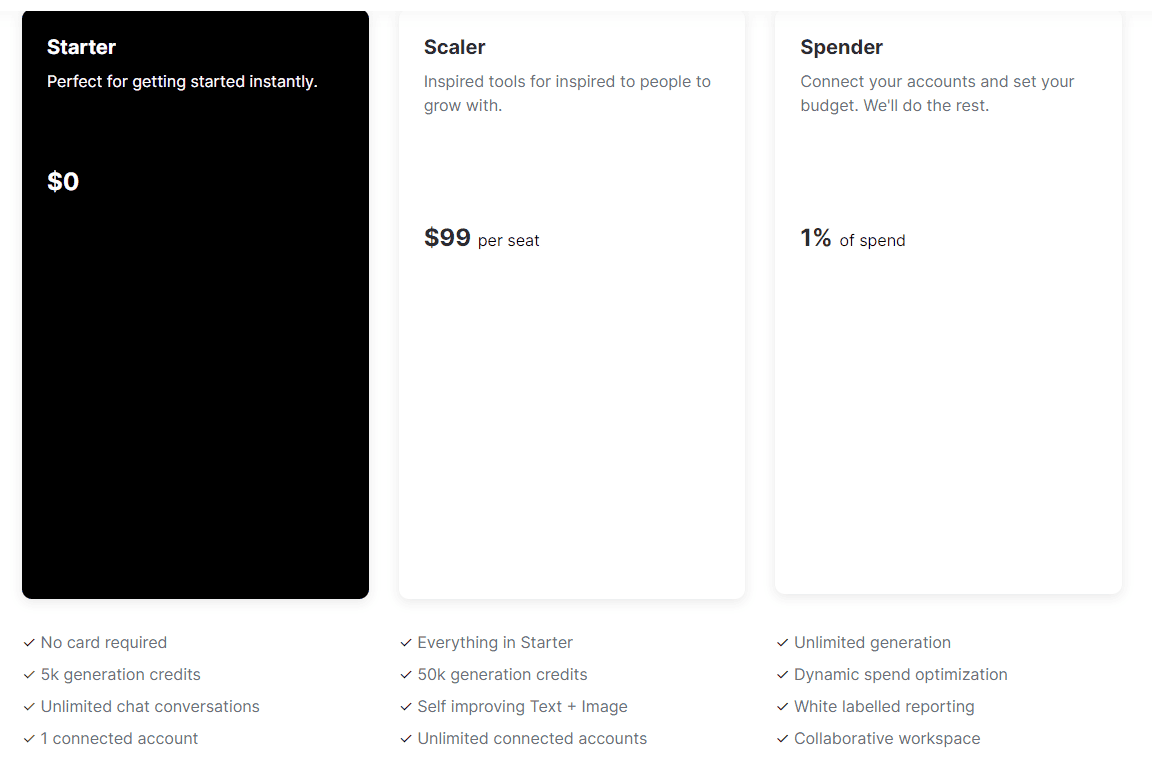Click checkmark icon for 50k generation credits

coord(406,675)
